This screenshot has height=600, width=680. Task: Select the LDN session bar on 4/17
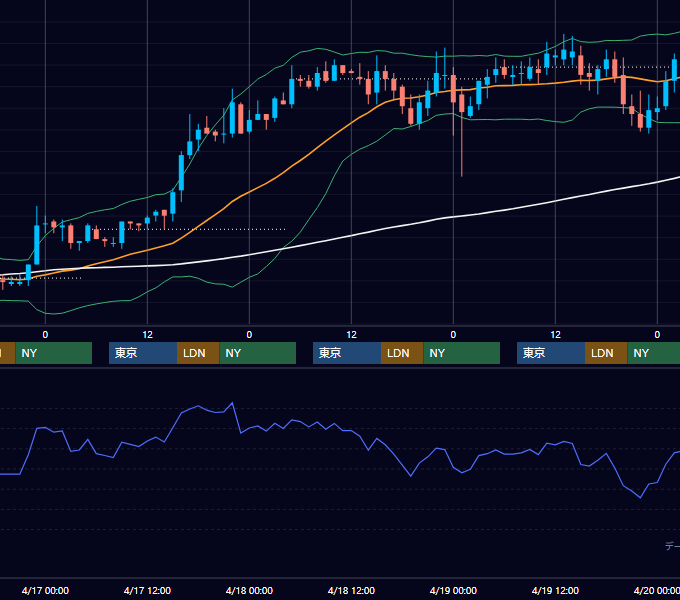[x=198, y=353]
